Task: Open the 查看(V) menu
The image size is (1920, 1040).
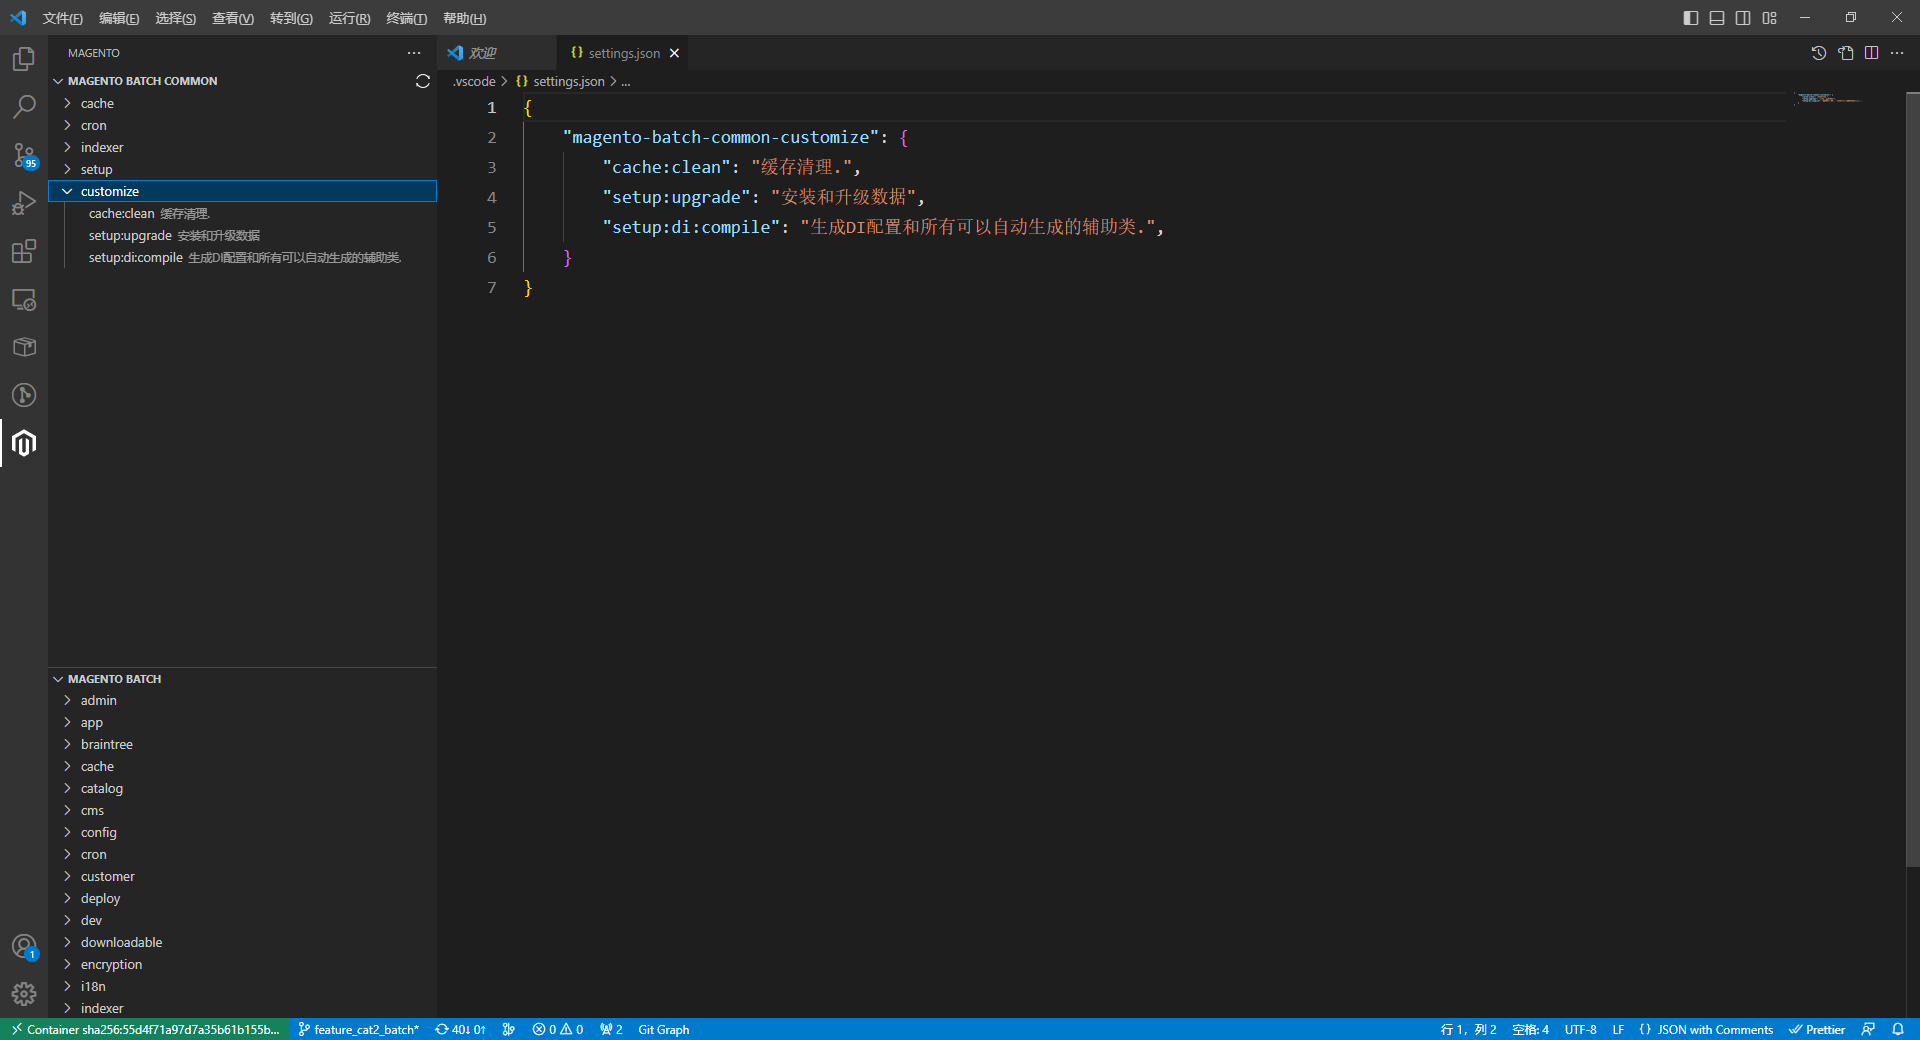Action: (233, 18)
